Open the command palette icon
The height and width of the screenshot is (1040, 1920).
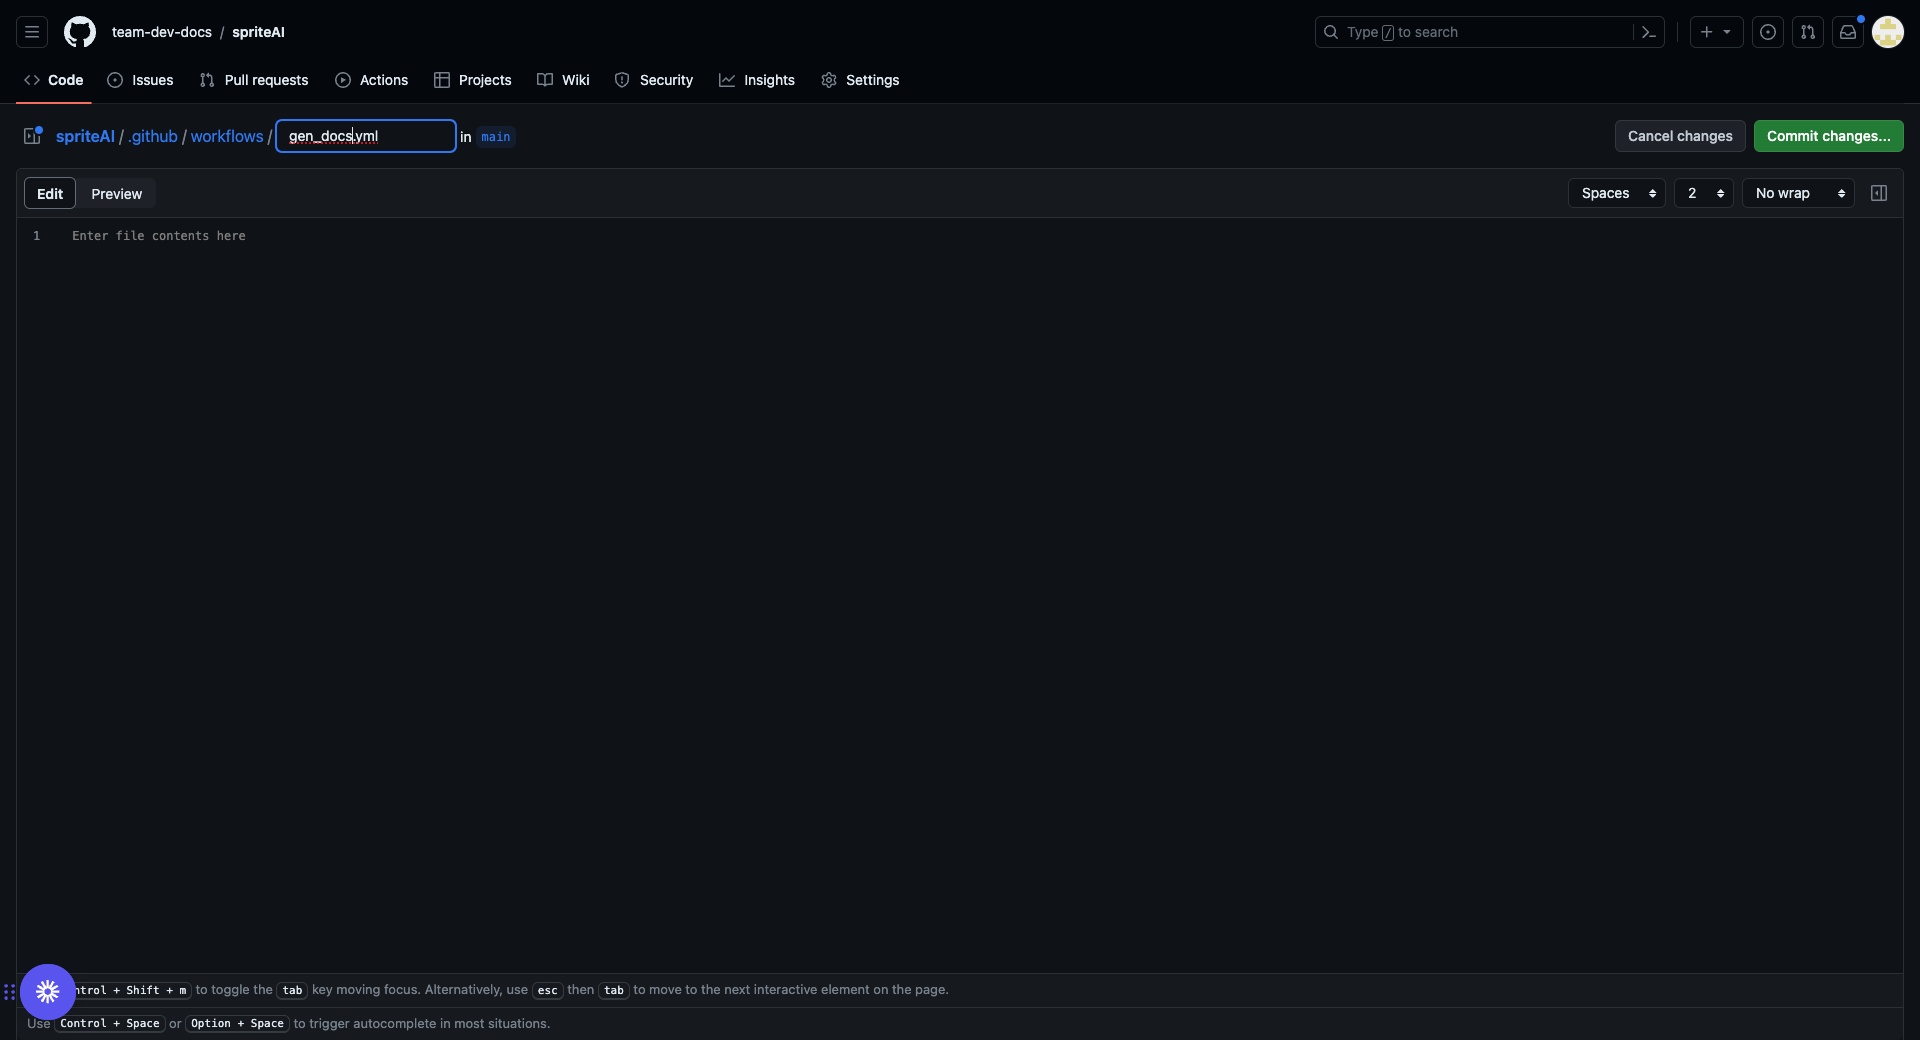(1649, 32)
